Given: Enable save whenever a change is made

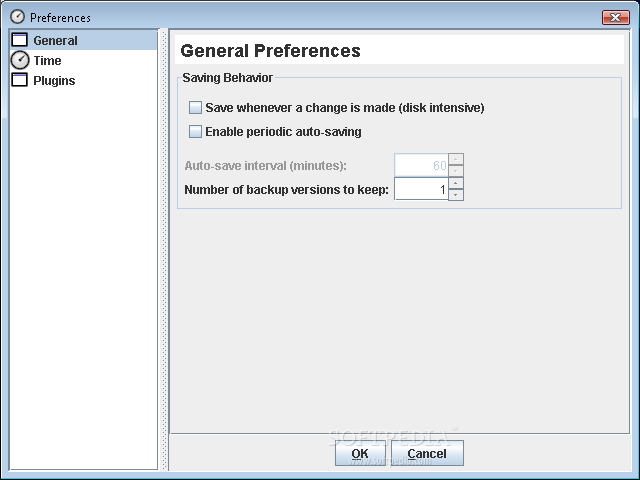Looking at the screenshot, I should click(x=195, y=108).
